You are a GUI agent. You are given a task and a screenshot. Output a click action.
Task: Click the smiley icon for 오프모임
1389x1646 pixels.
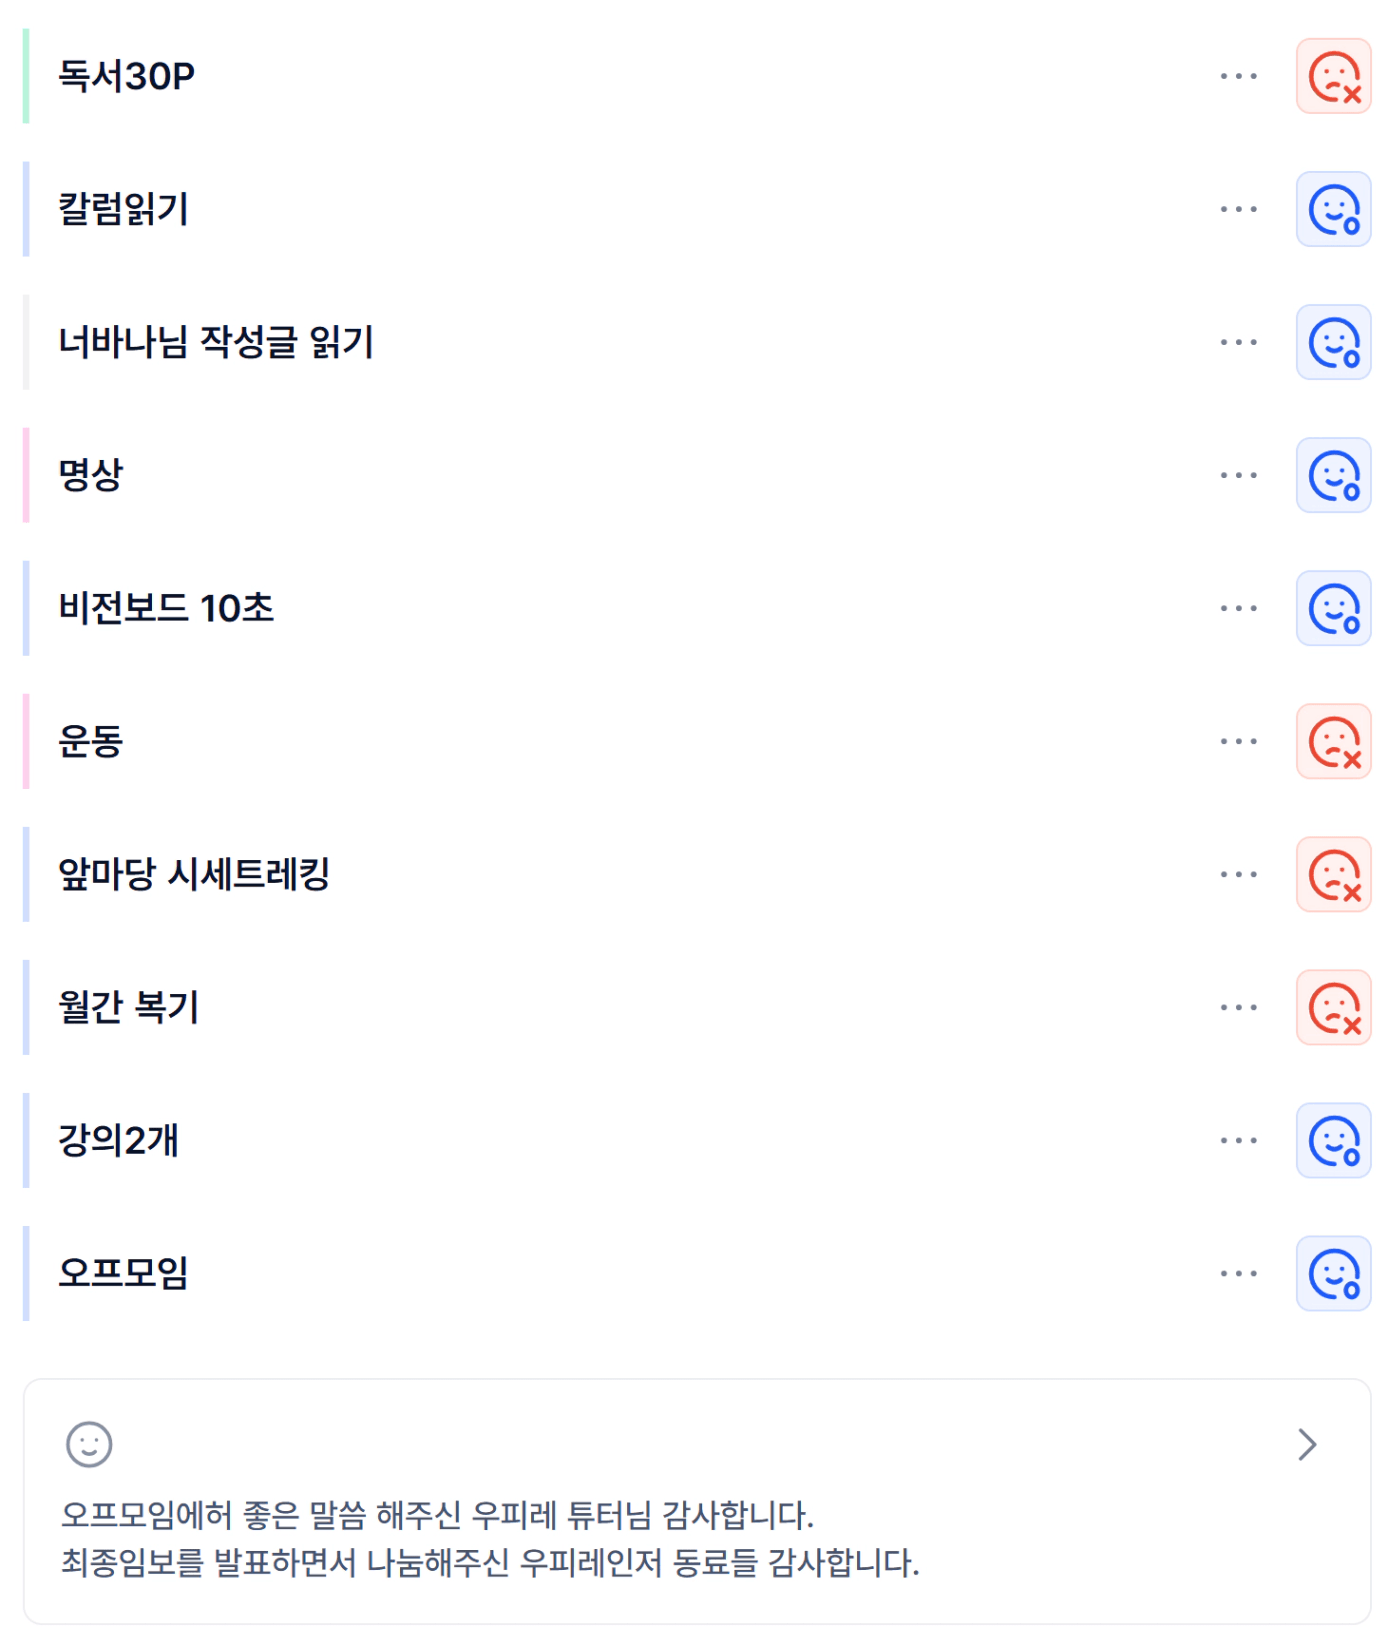tap(1333, 1274)
